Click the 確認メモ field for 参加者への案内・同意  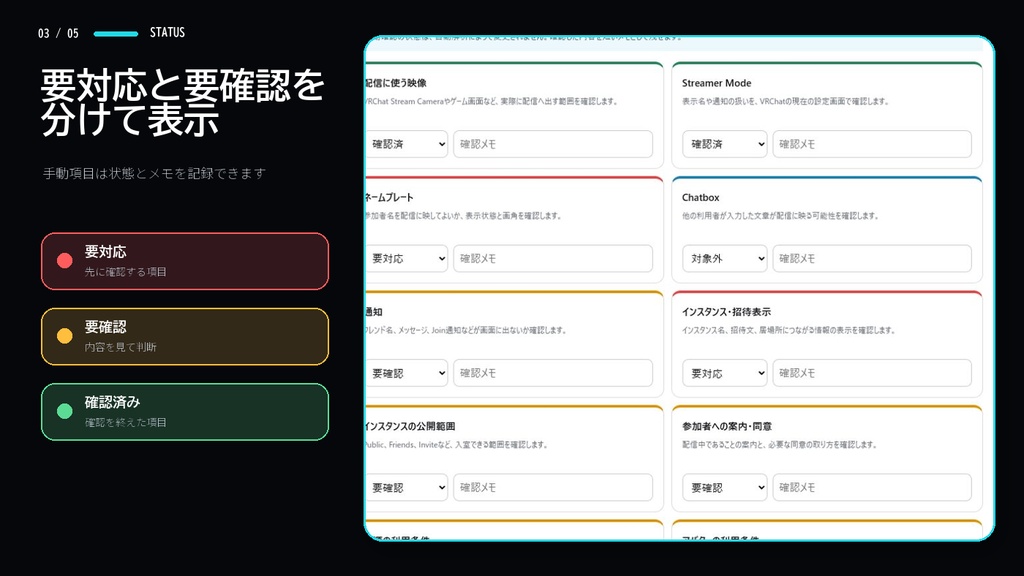click(x=872, y=487)
